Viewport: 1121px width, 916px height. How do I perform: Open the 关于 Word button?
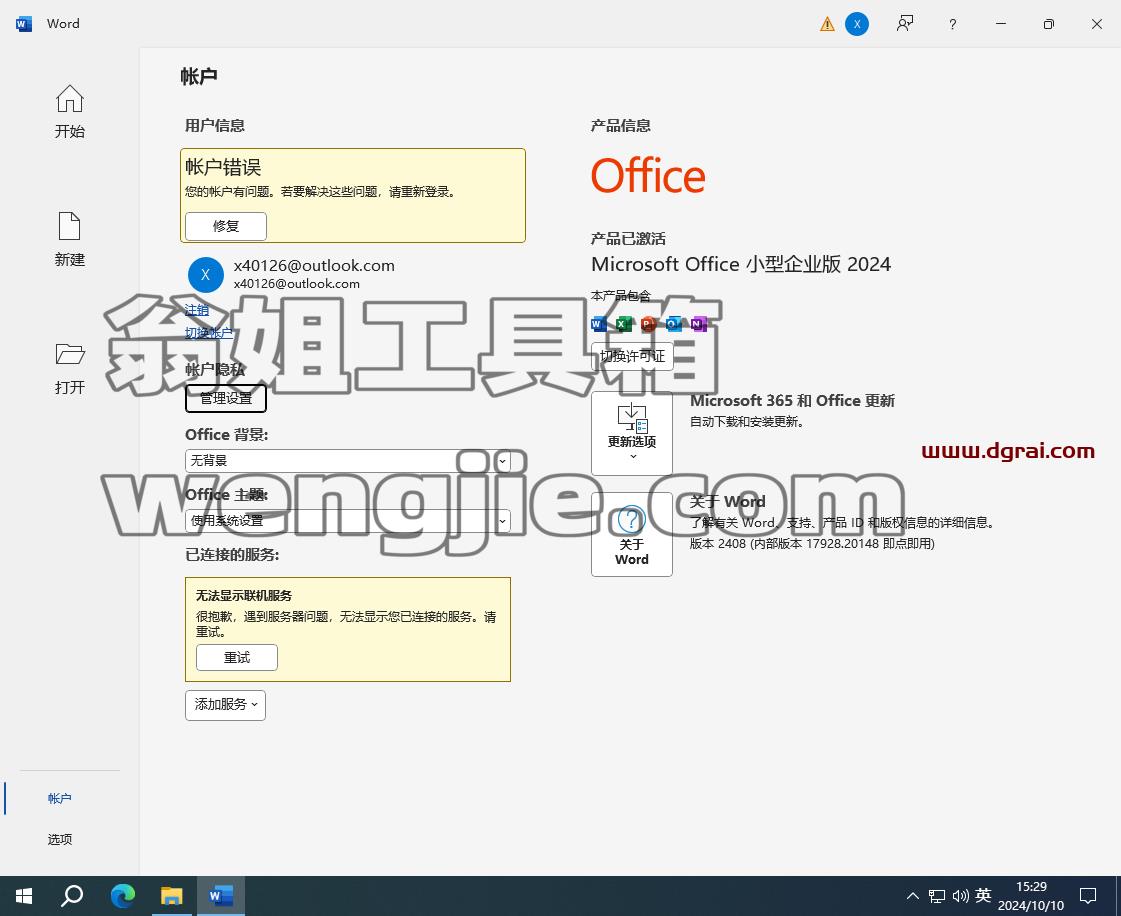[632, 534]
